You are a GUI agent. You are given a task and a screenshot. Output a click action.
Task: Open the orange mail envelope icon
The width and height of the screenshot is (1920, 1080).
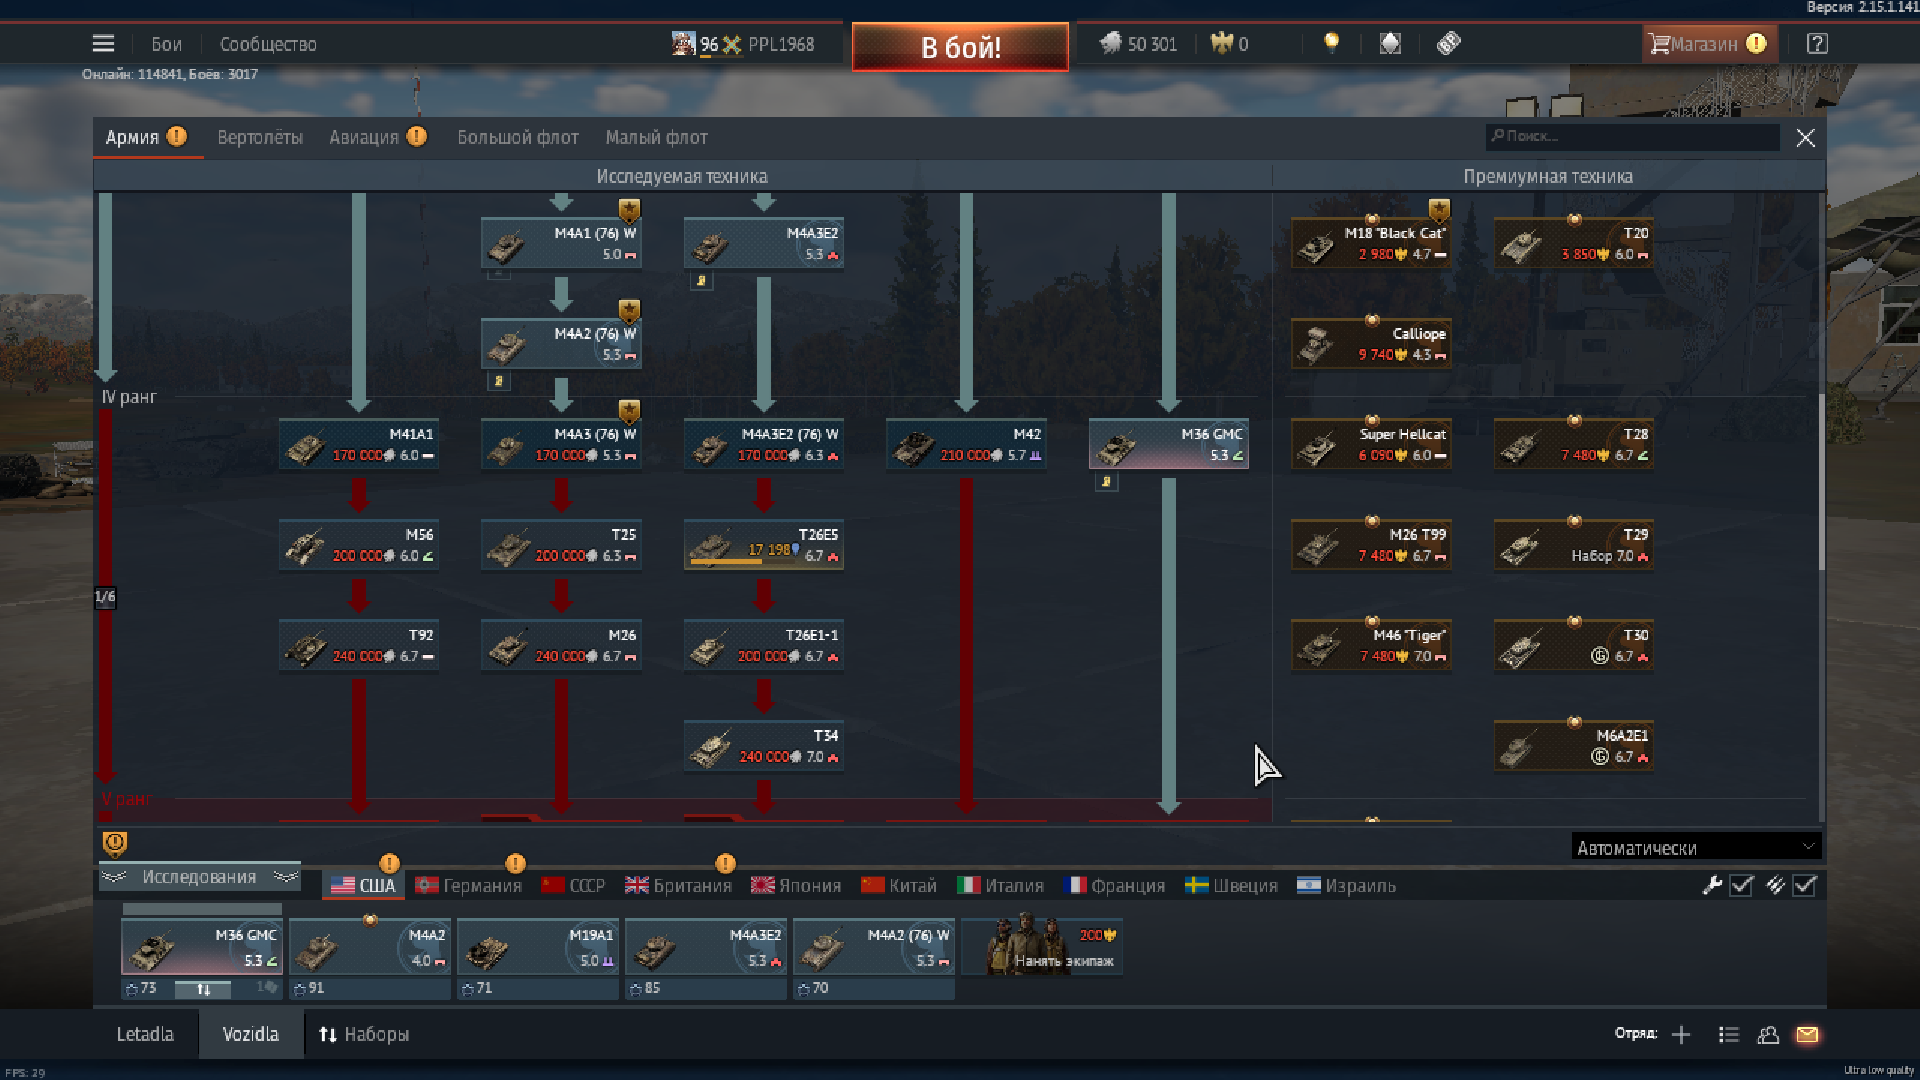coord(1807,1035)
